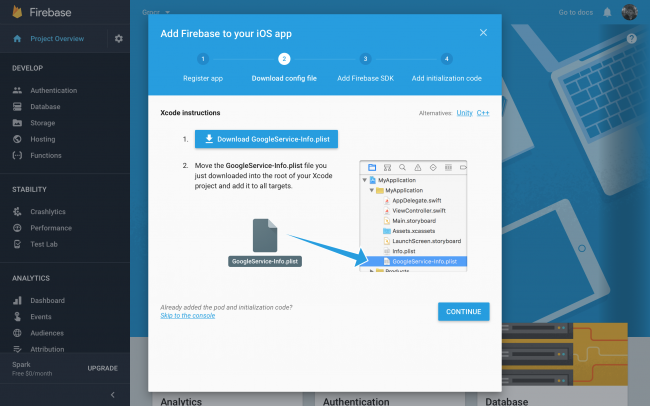Click the Xcode instructions heading
This screenshot has height=406, width=650.
click(x=190, y=113)
